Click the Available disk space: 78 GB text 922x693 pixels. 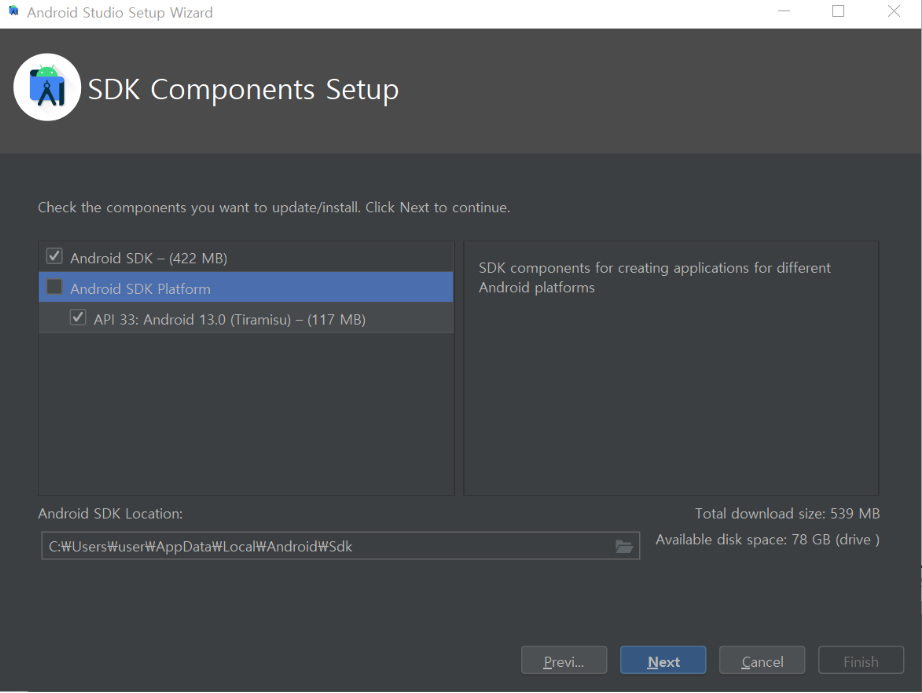point(767,540)
